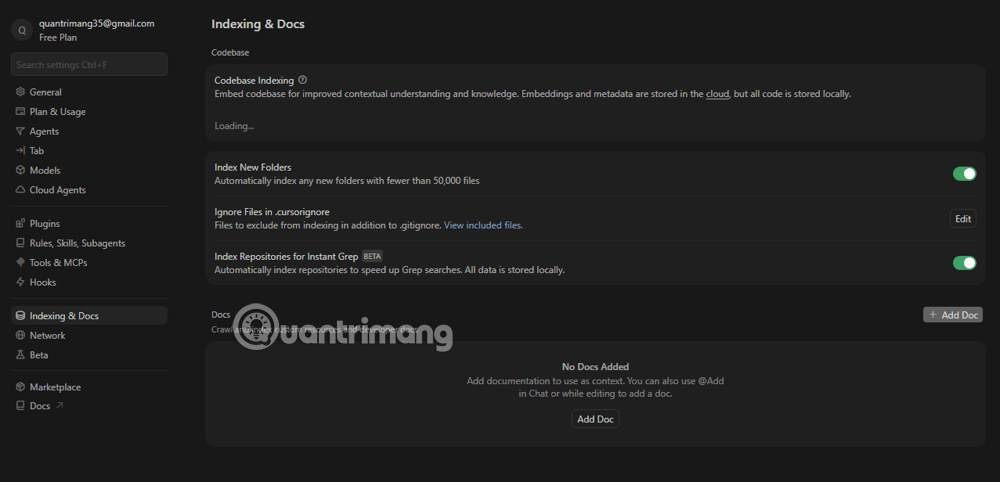Image resolution: width=1000 pixels, height=482 pixels.
Task: Click the No Docs Added message
Action: tap(595, 367)
